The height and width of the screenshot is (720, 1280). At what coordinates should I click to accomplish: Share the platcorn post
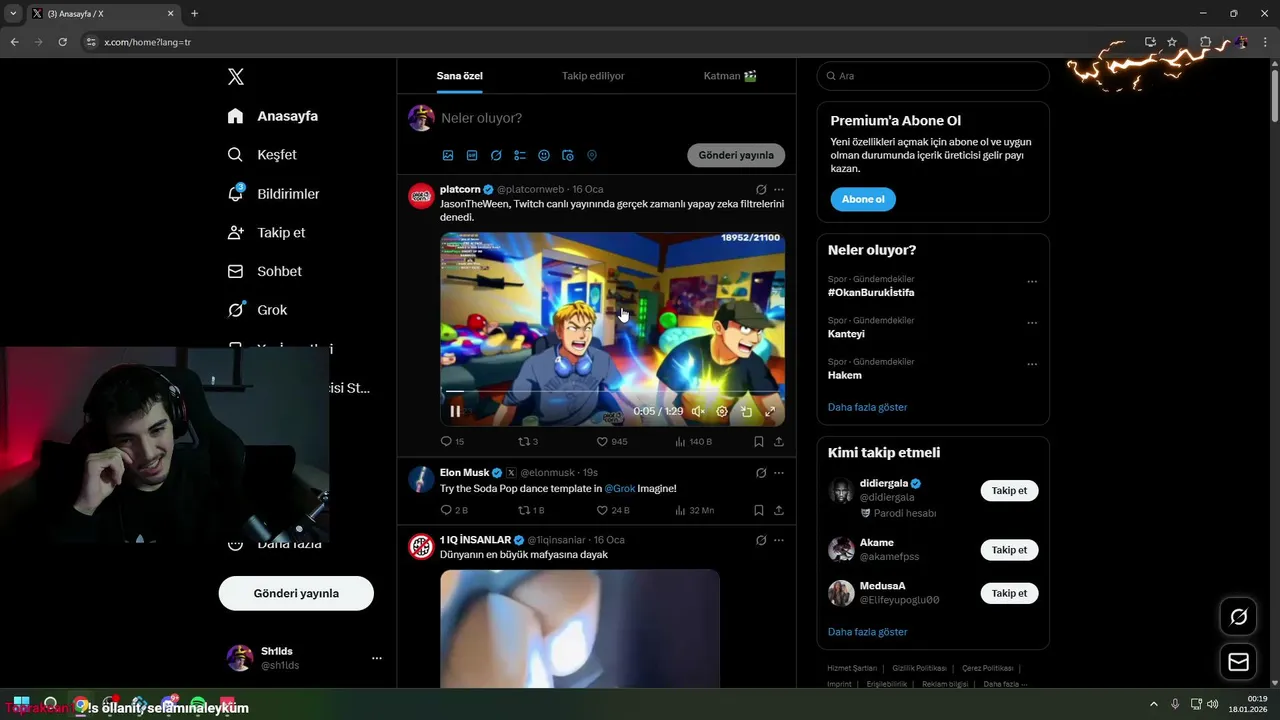pos(779,442)
